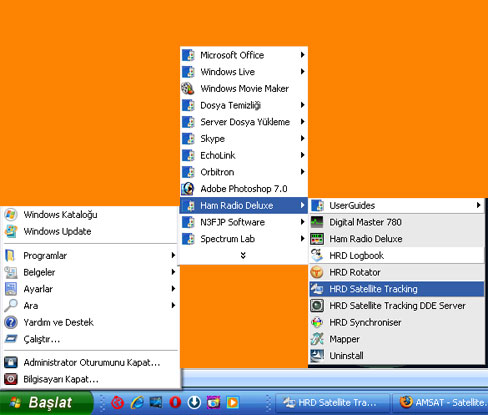This screenshot has height=415, width=488.
Task: Click the HRD Logbook icon
Action: 317,256
